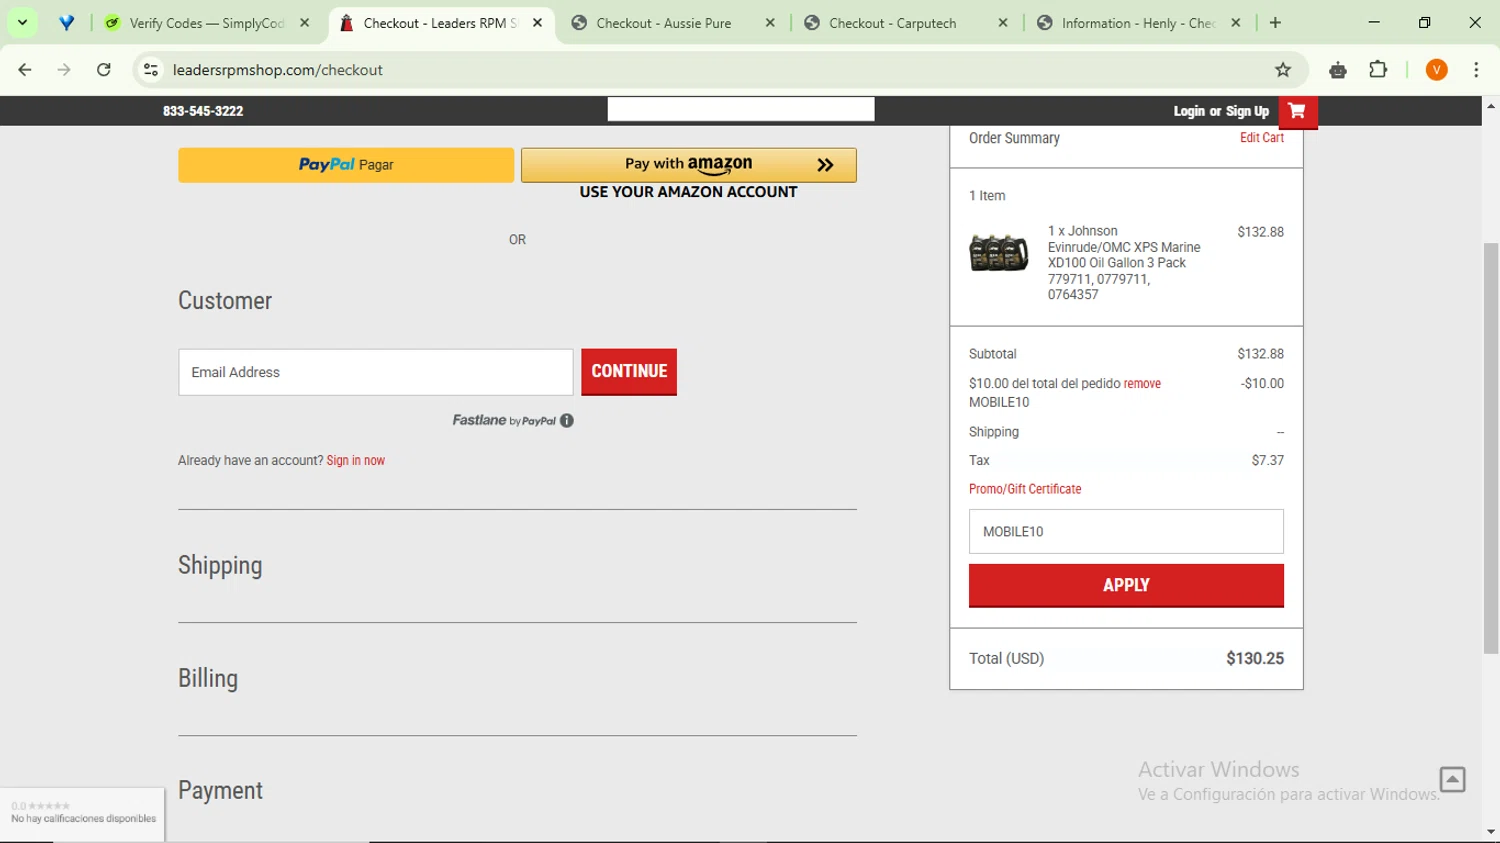Click the red CONTINUE button
Viewport: 1500px width, 843px height.
click(x=629, y=372)
